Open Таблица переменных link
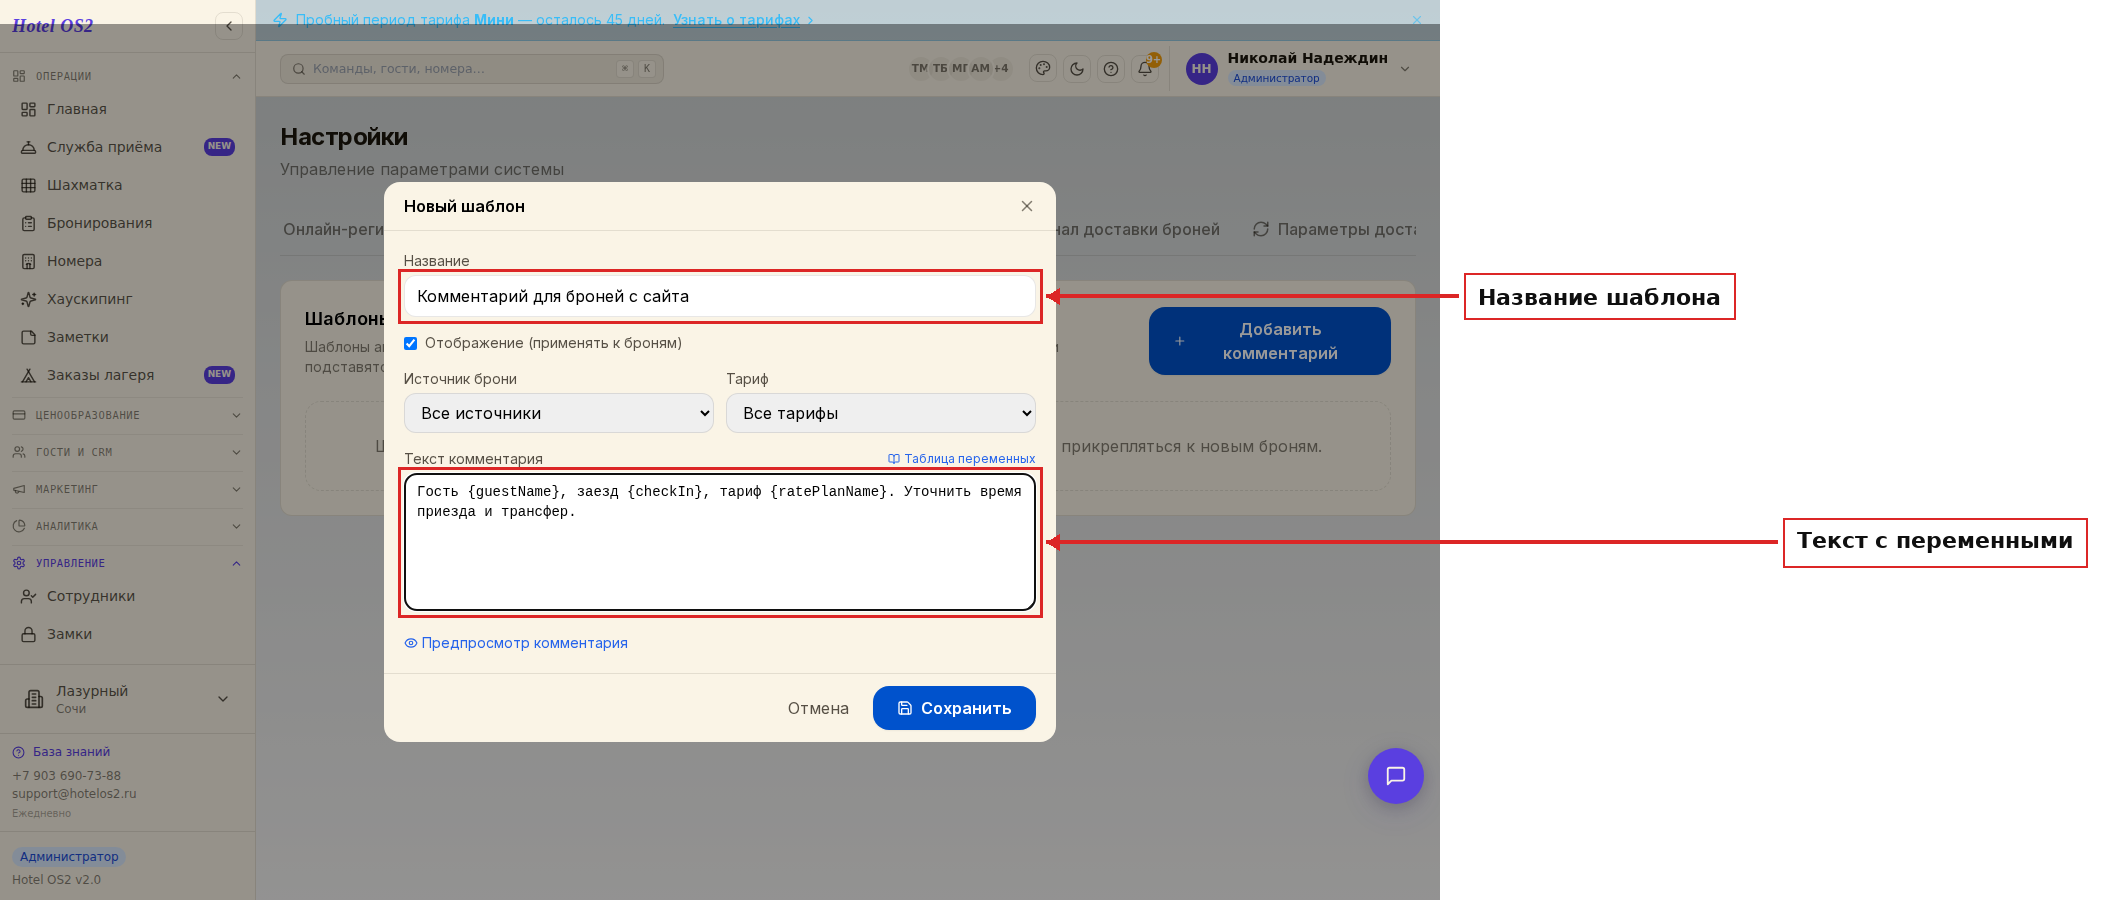The image size is (2111, 900). pos(962,459)
